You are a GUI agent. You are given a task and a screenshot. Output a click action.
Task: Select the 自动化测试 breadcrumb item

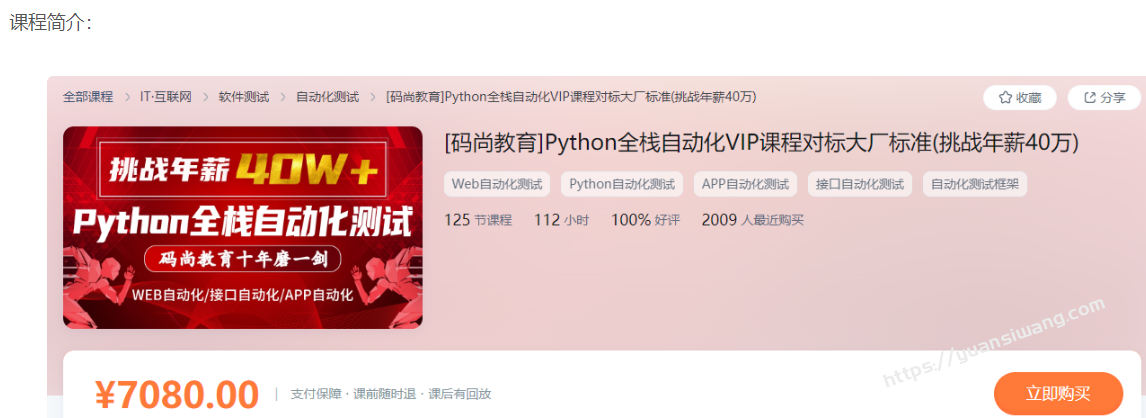coord(327,96)
